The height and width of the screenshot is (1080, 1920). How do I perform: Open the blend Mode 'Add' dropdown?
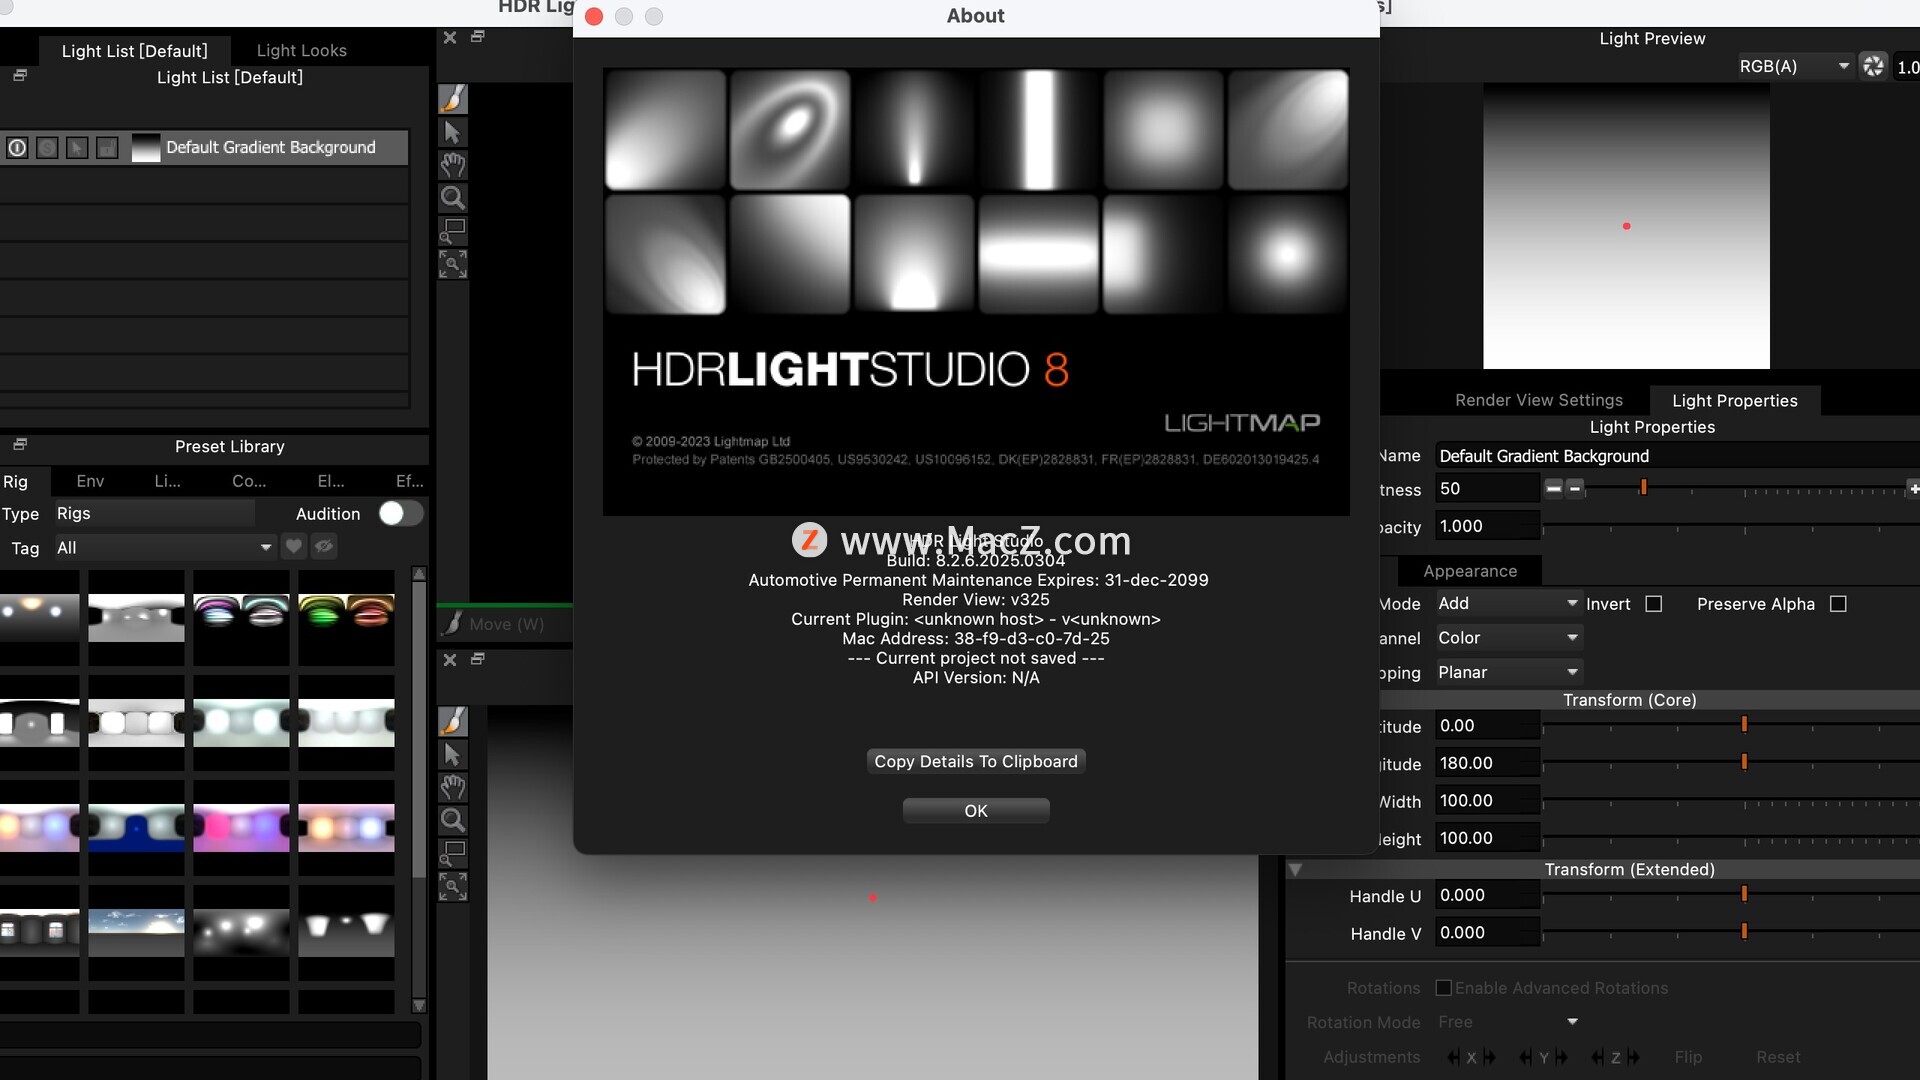click(1507, 603)
